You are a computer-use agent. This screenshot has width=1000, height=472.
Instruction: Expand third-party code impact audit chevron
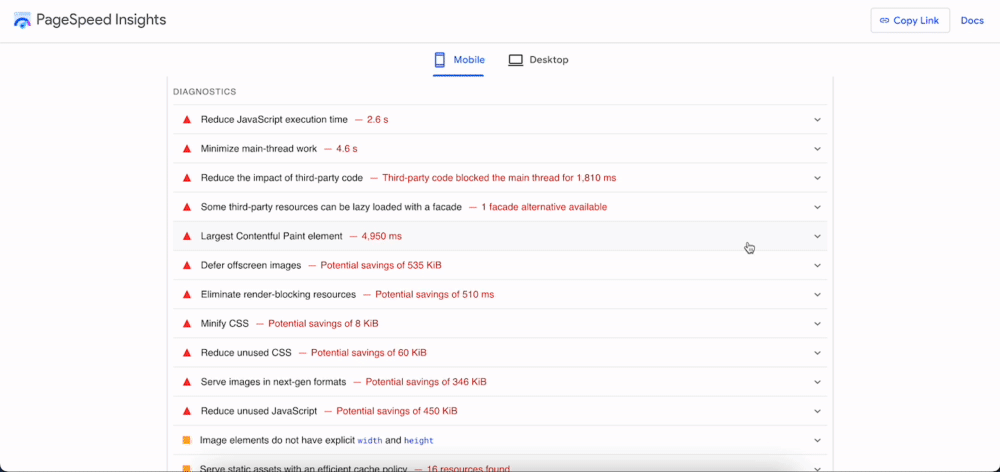coord(817,178)
